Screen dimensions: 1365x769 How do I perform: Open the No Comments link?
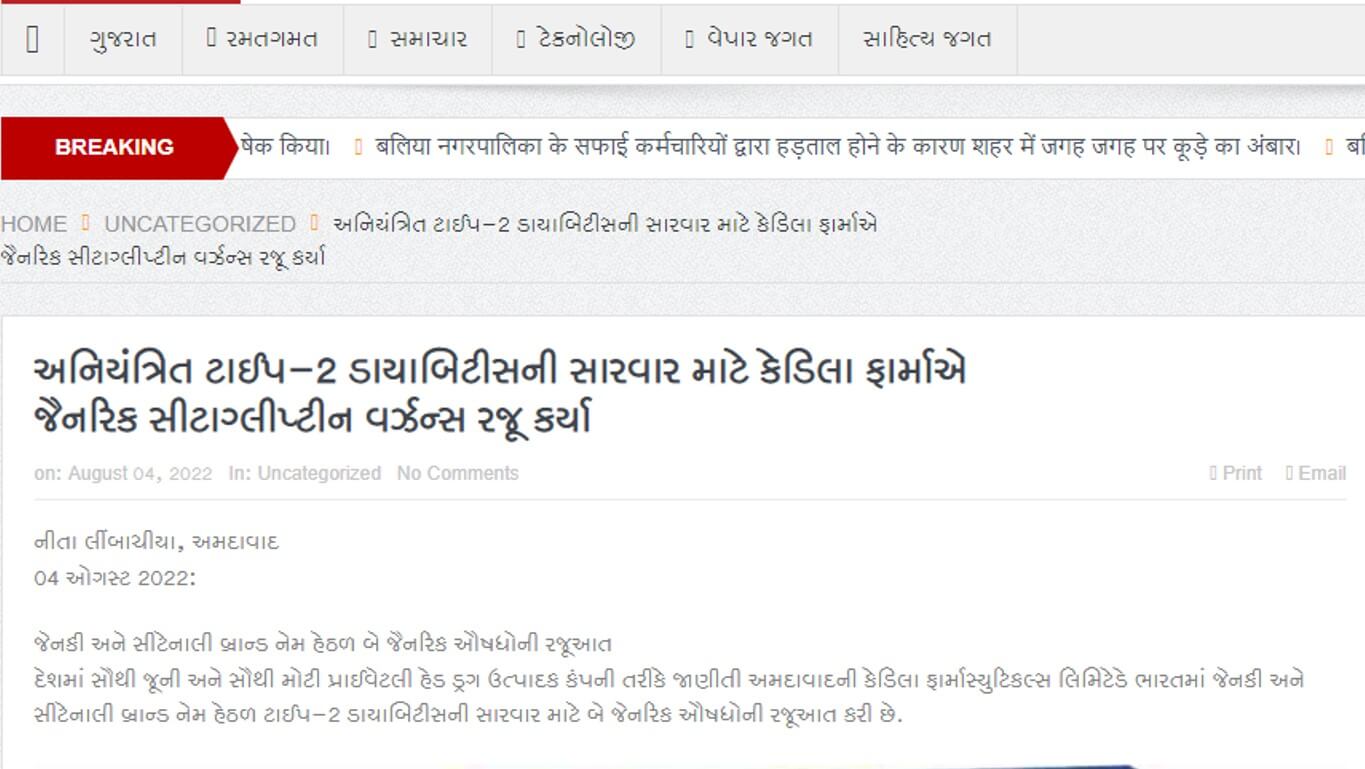[458, 473]
